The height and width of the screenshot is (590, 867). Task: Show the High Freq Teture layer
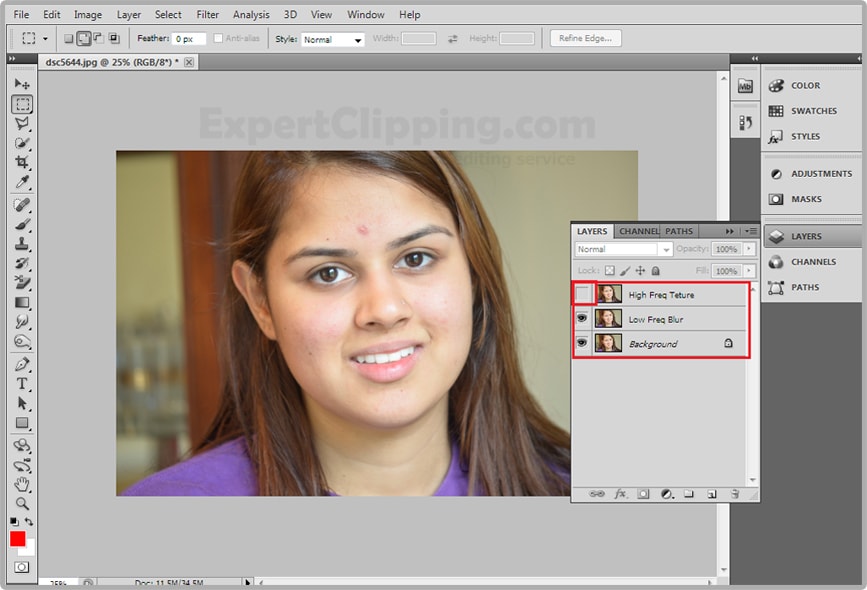point(582,294)
